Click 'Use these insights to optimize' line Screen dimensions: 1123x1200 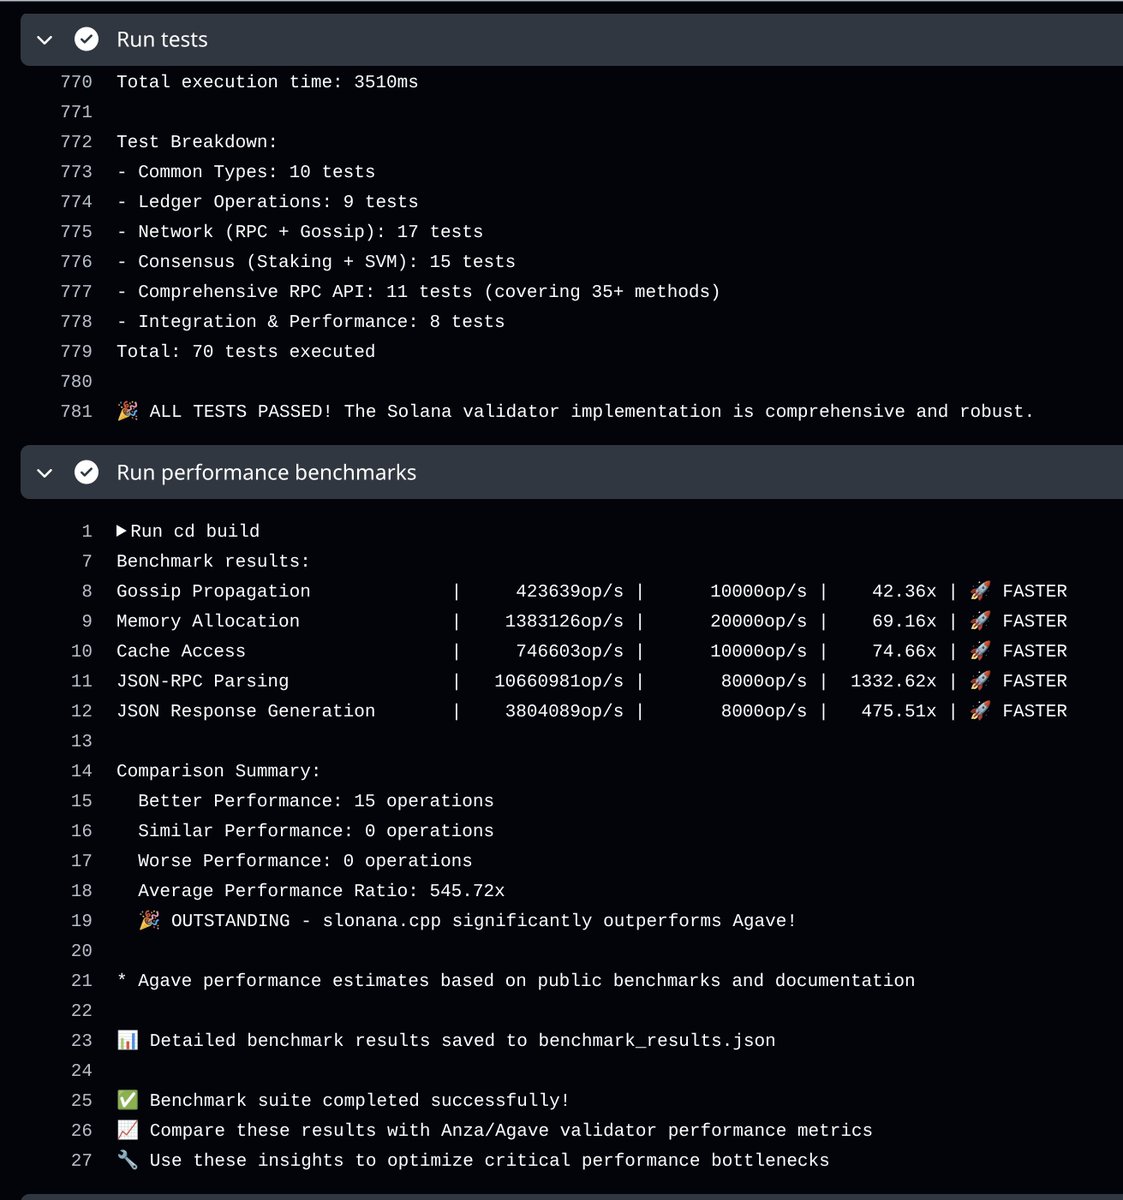pyautogui.click(x=489, y=1161)
